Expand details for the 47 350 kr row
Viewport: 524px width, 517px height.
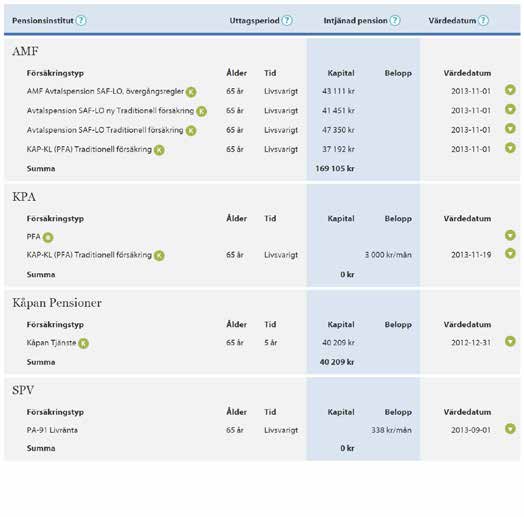click(x=510, y=128)
